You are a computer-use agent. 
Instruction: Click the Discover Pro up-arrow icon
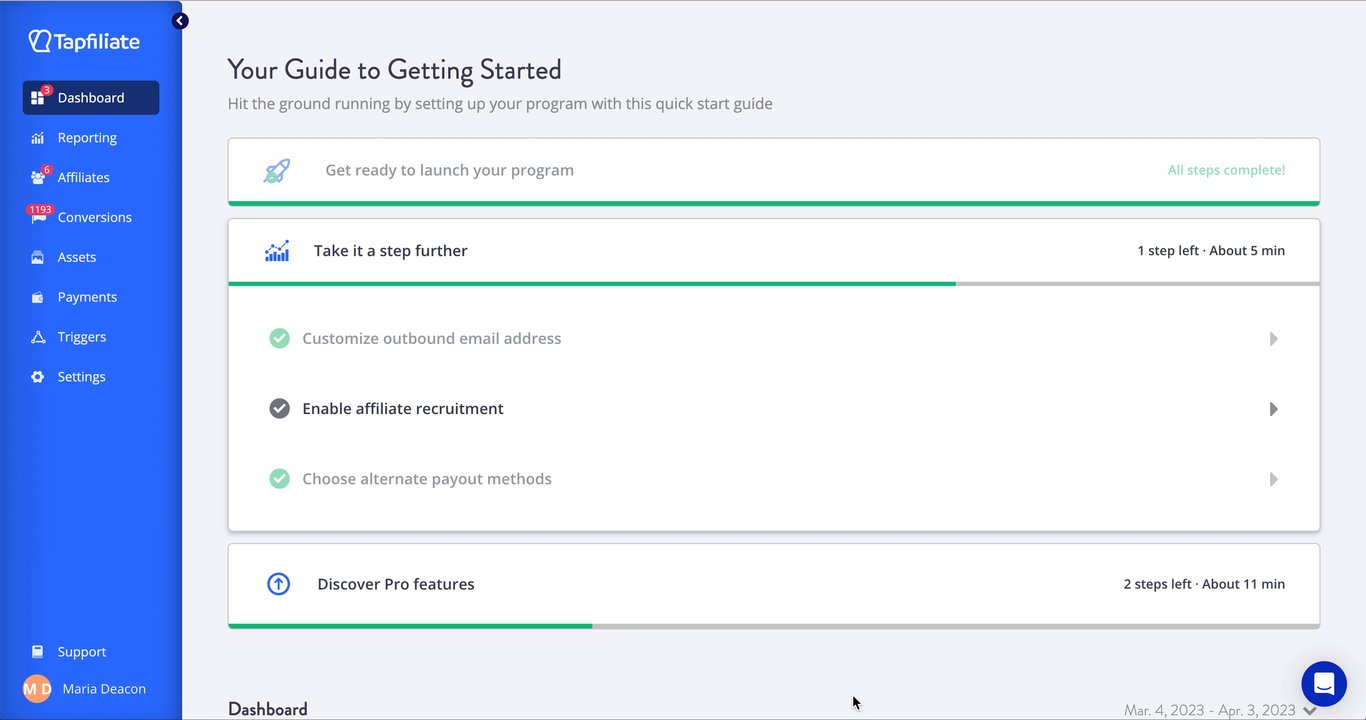tap(278, 584)
